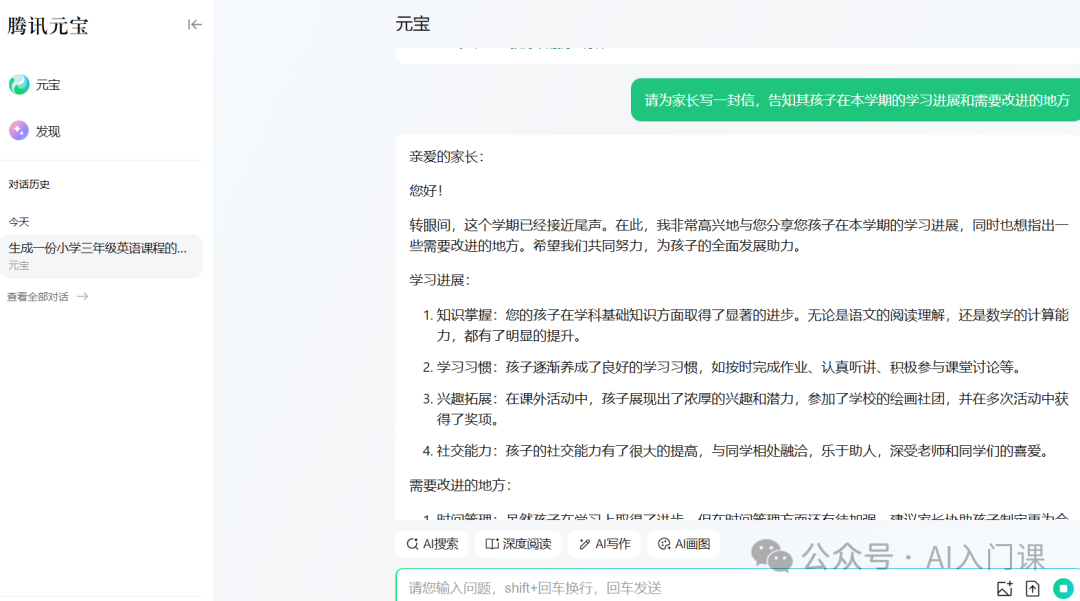Click arrow next to 查看全部对话

coord(83,297)
